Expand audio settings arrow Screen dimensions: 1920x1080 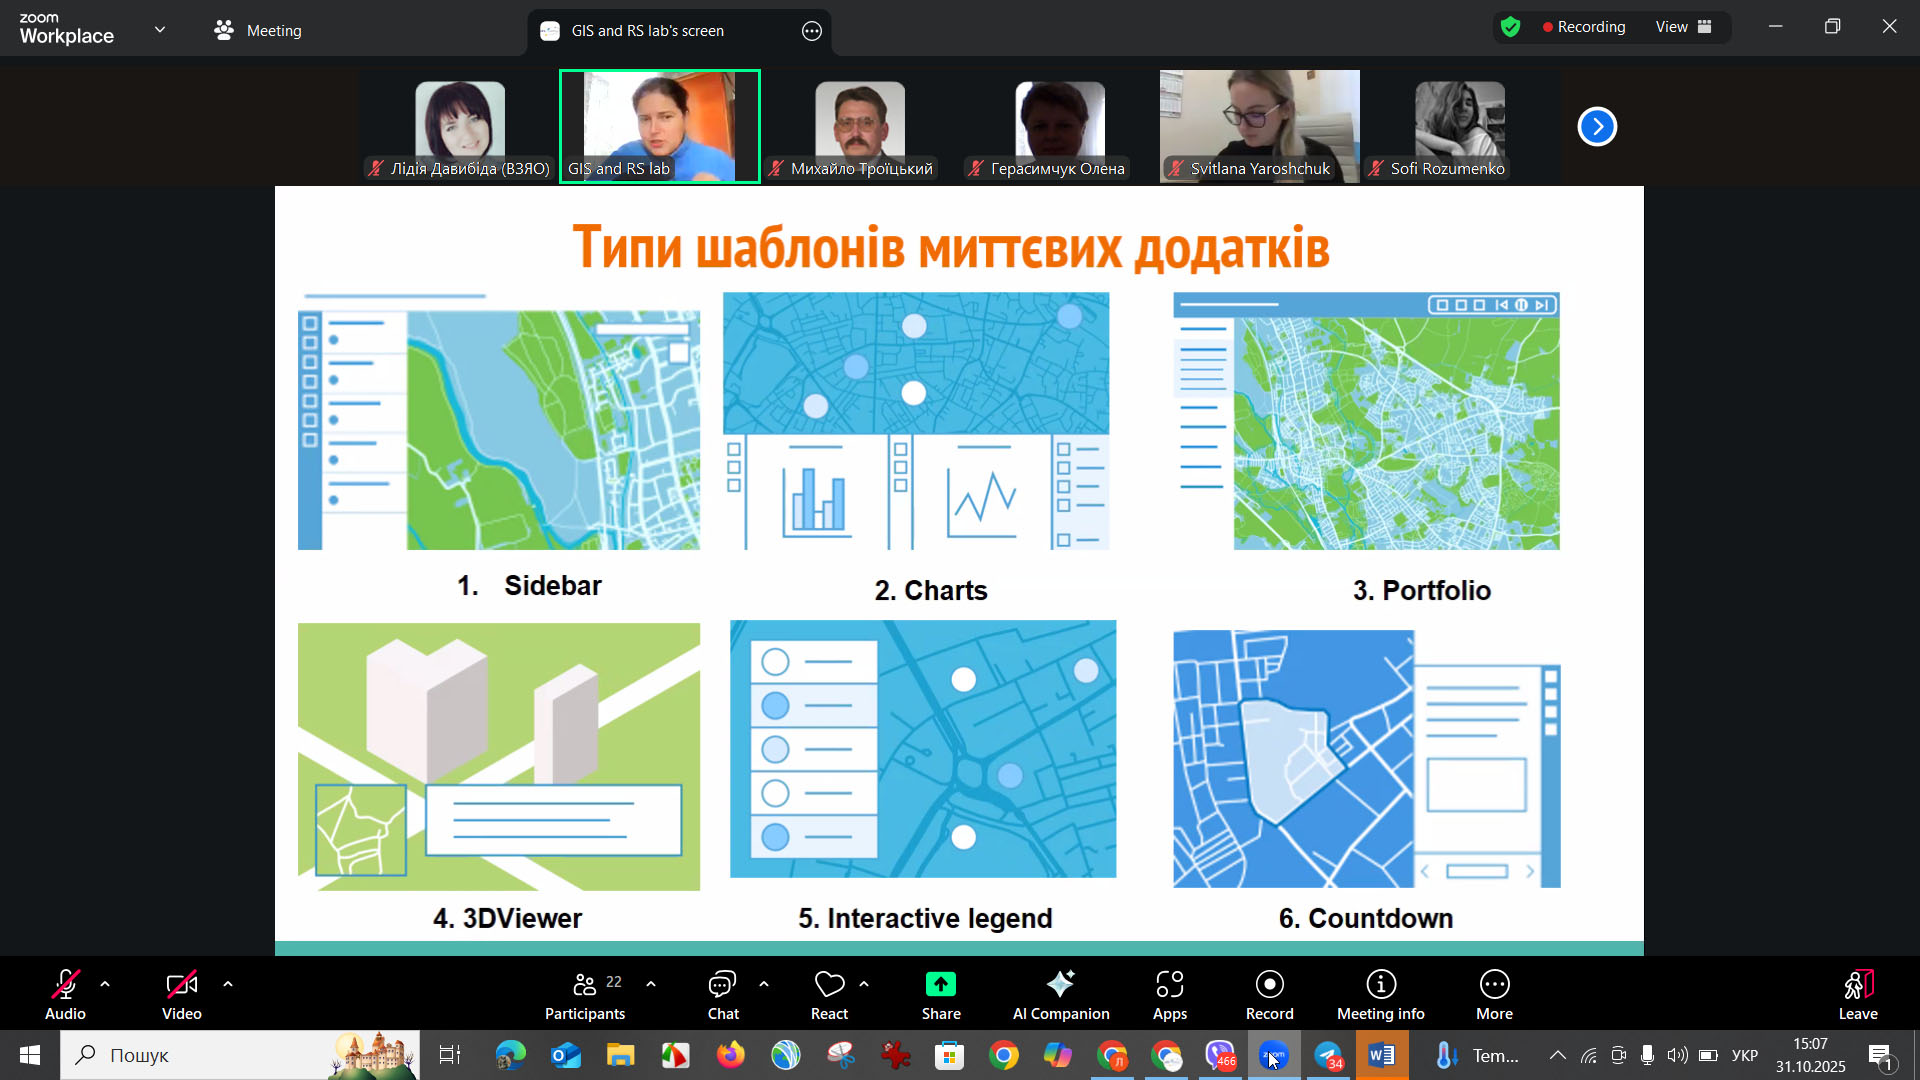pyautogui.click(x=105, y=984)
